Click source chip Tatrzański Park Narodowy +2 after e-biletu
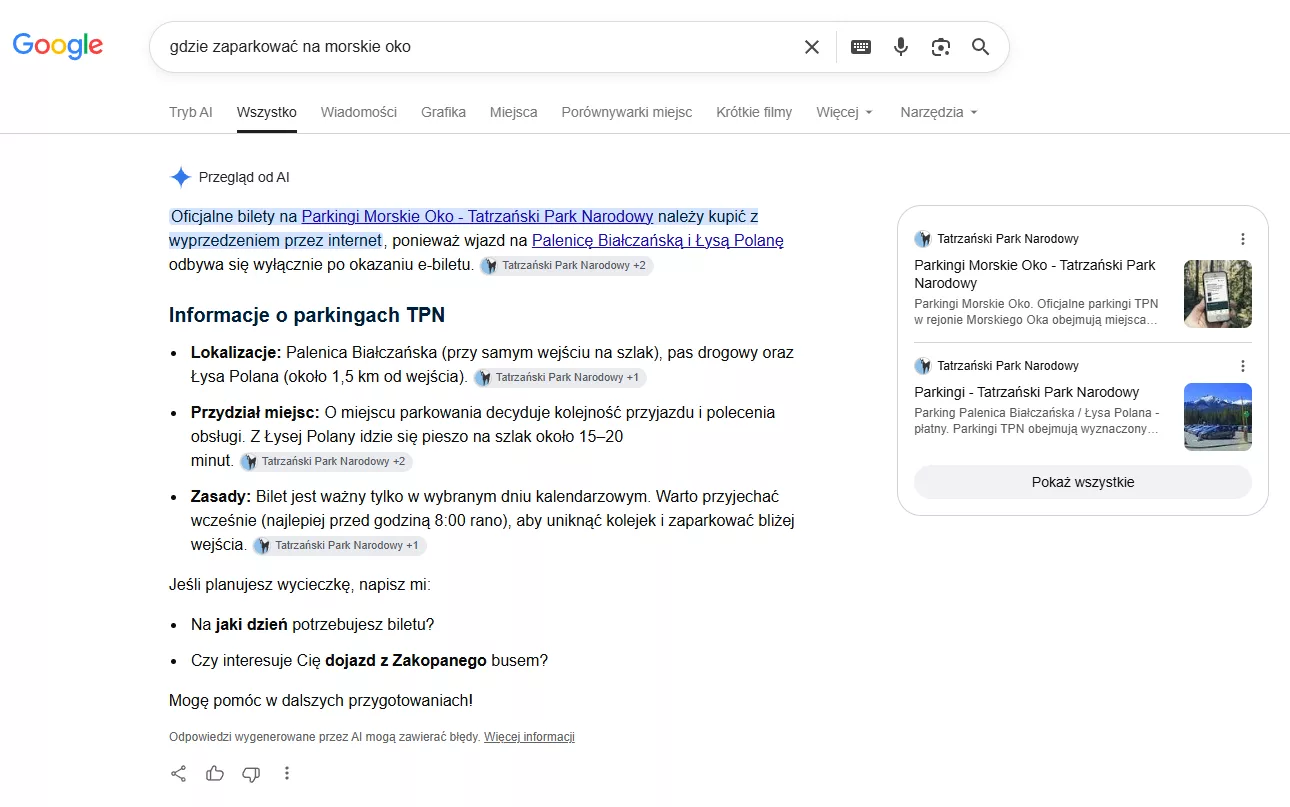The height and width of the screenshot is (807, 1290). point(566,266)
